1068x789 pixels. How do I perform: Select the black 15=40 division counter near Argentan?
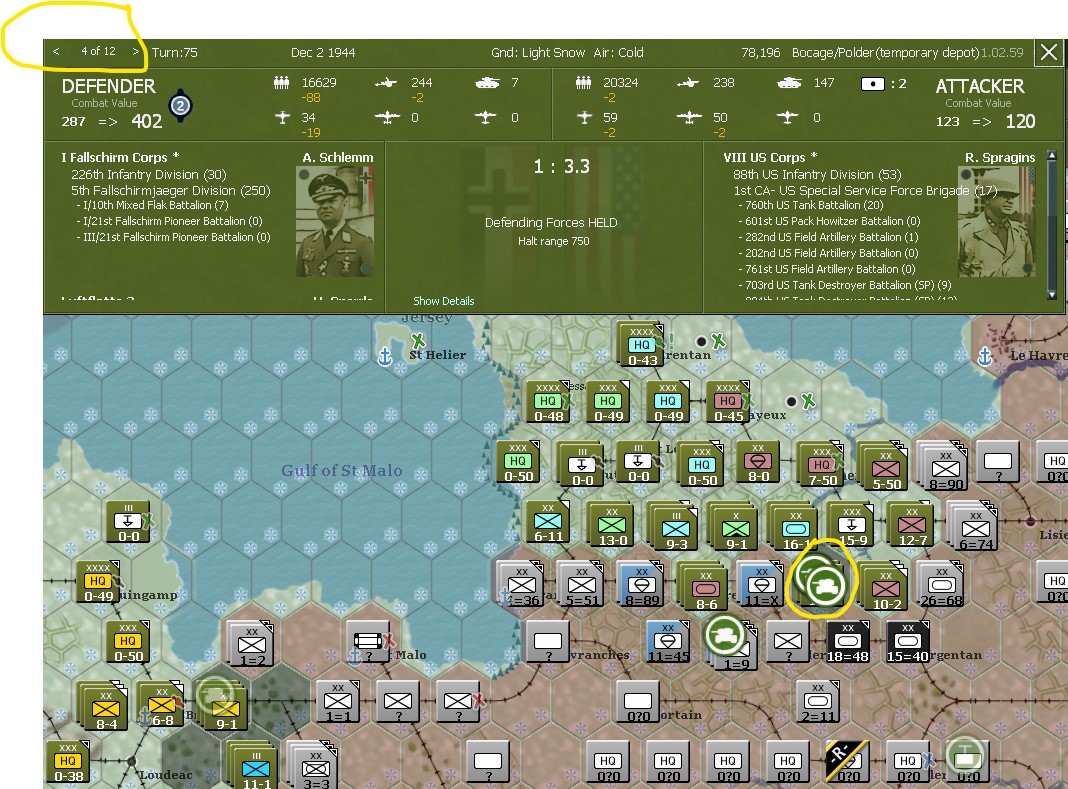point(907,641)
